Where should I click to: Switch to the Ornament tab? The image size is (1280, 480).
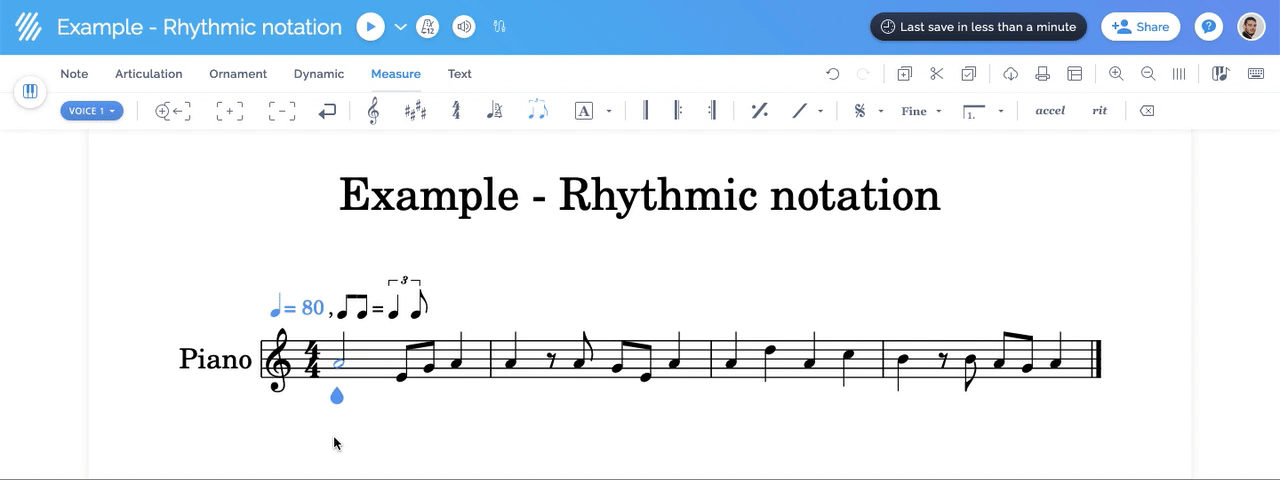coord(238,74)
